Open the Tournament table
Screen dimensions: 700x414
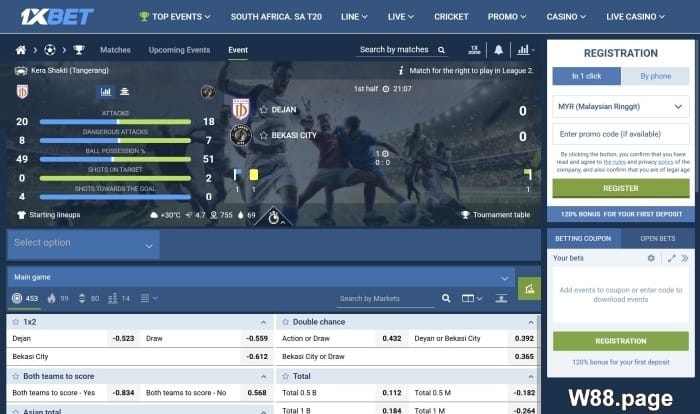(496, 215)
